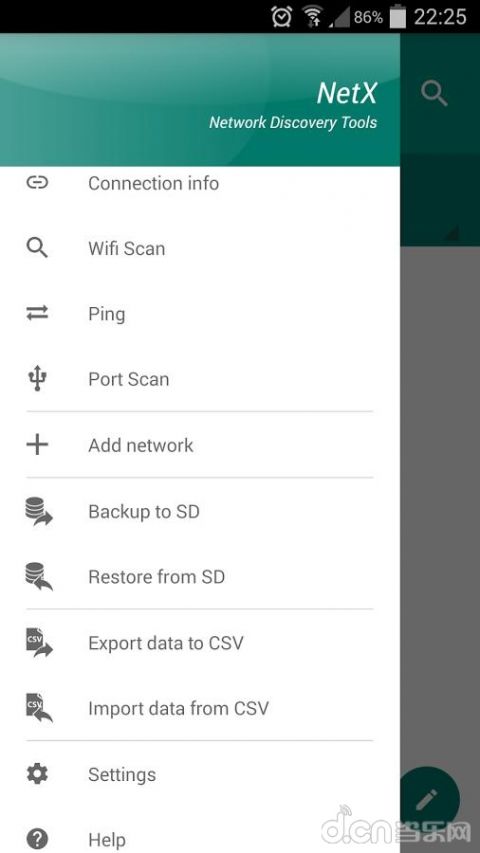Screen dimensions: 480x853
Task: Tap the Restore from SD database icon
Action: coord(39,577)
